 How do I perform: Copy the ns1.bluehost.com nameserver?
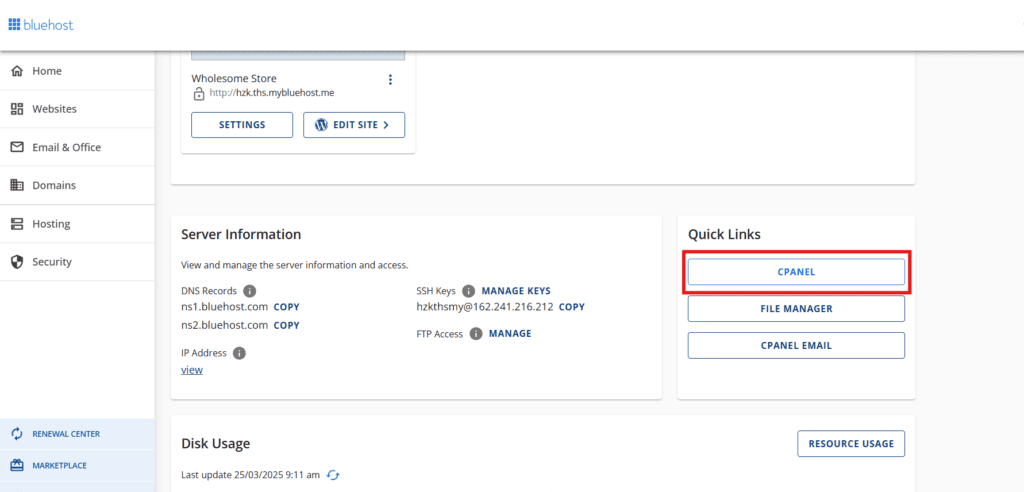point(287,306)
